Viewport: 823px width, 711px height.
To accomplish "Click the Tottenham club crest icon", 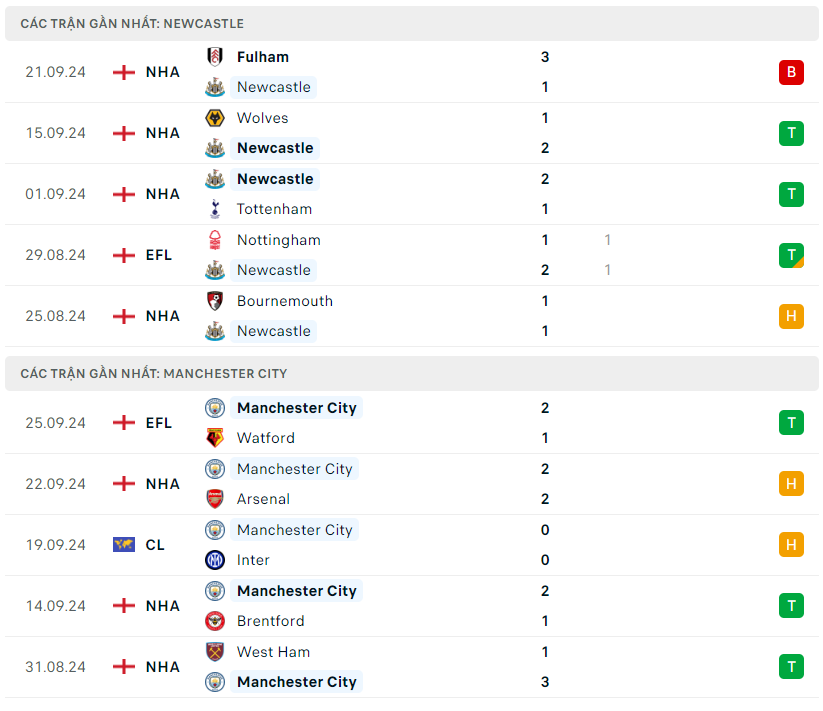I will [x=214, y=209].
